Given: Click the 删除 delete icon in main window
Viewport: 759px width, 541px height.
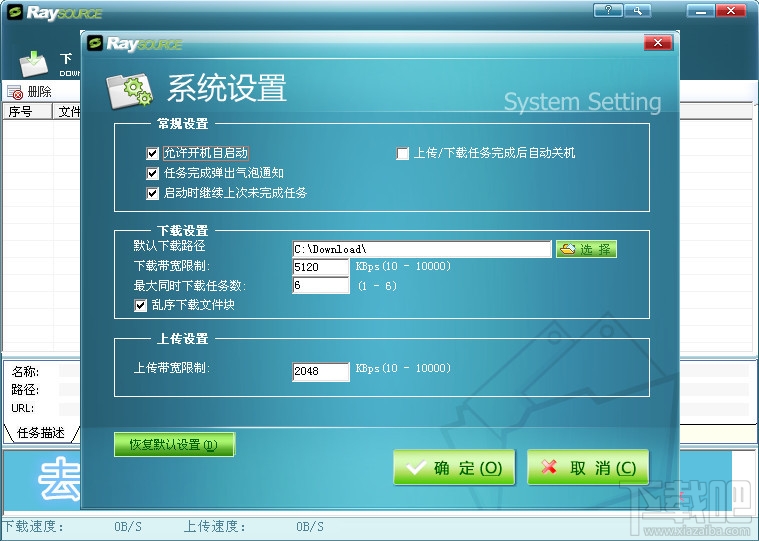Looking at the screenshot, I should click(15, 92).
